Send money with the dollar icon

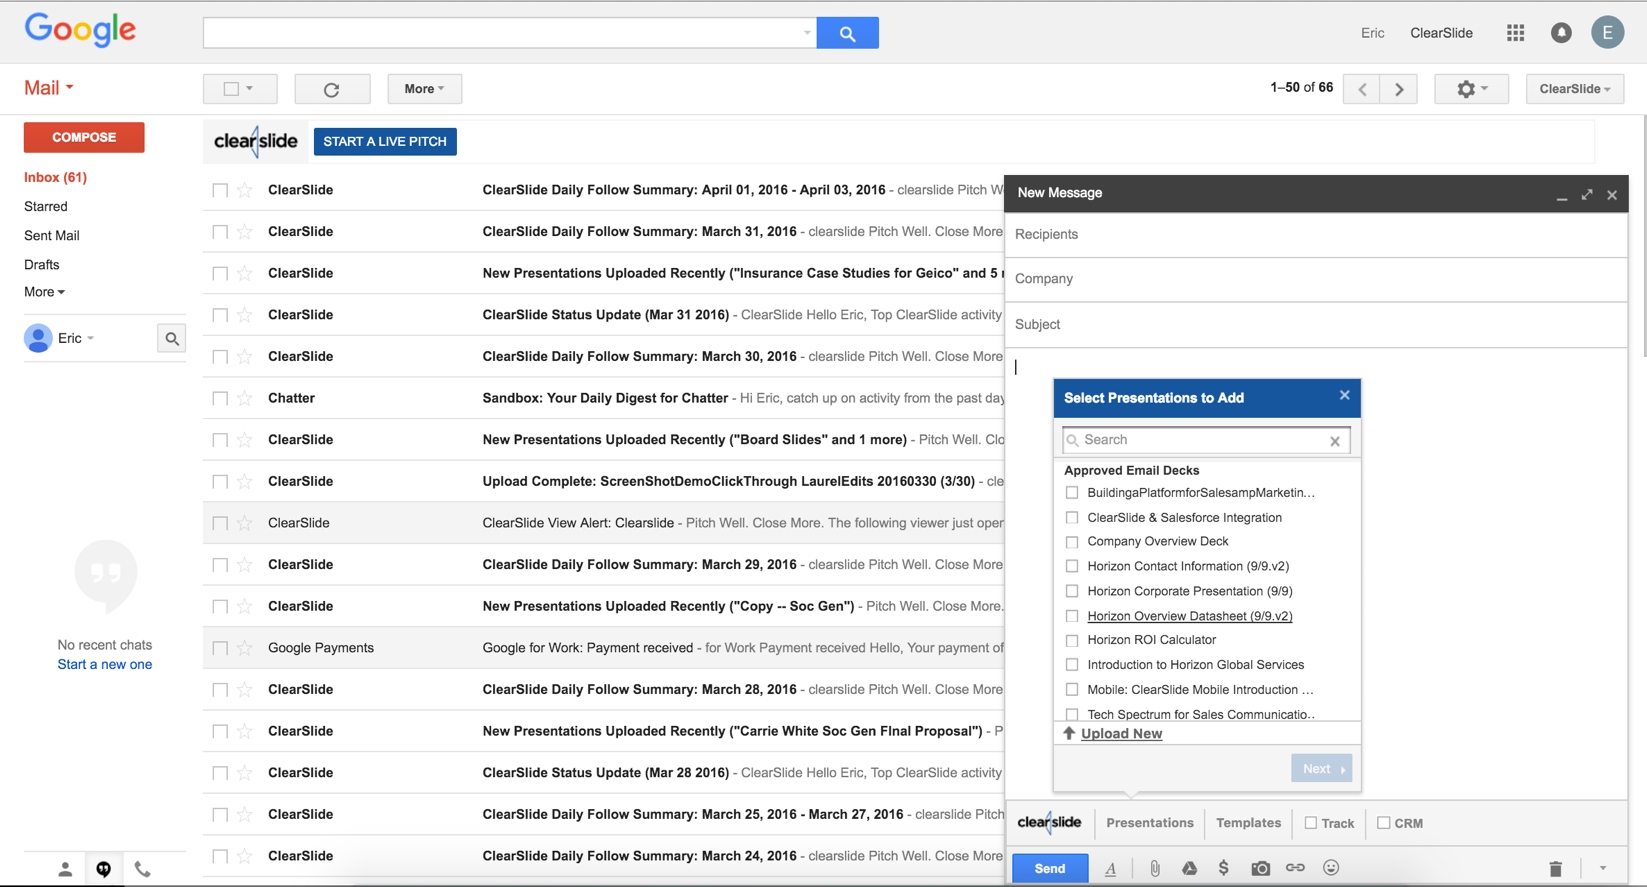(1223, 868)
